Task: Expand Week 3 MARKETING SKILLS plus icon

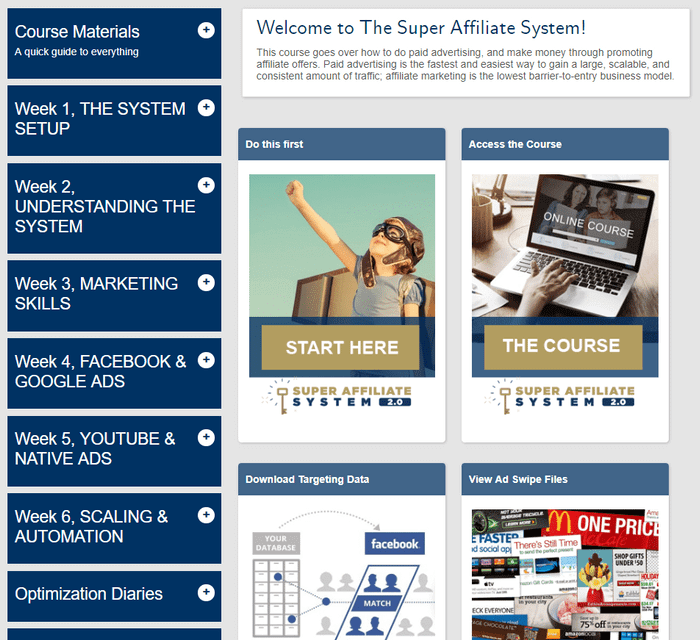Action: (206, 283)
